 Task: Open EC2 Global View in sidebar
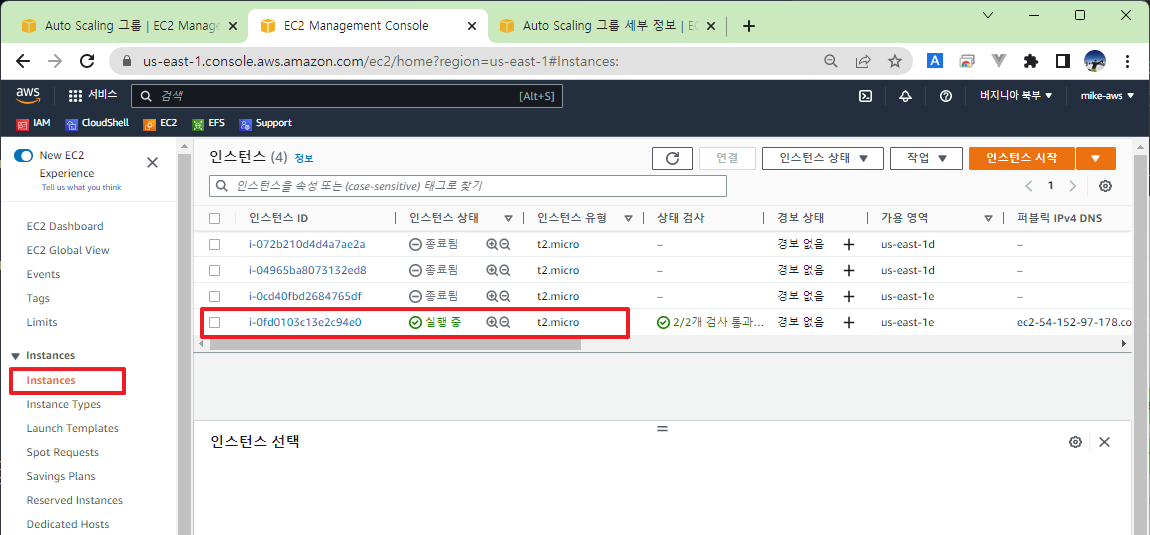click(x=67, y=250)
